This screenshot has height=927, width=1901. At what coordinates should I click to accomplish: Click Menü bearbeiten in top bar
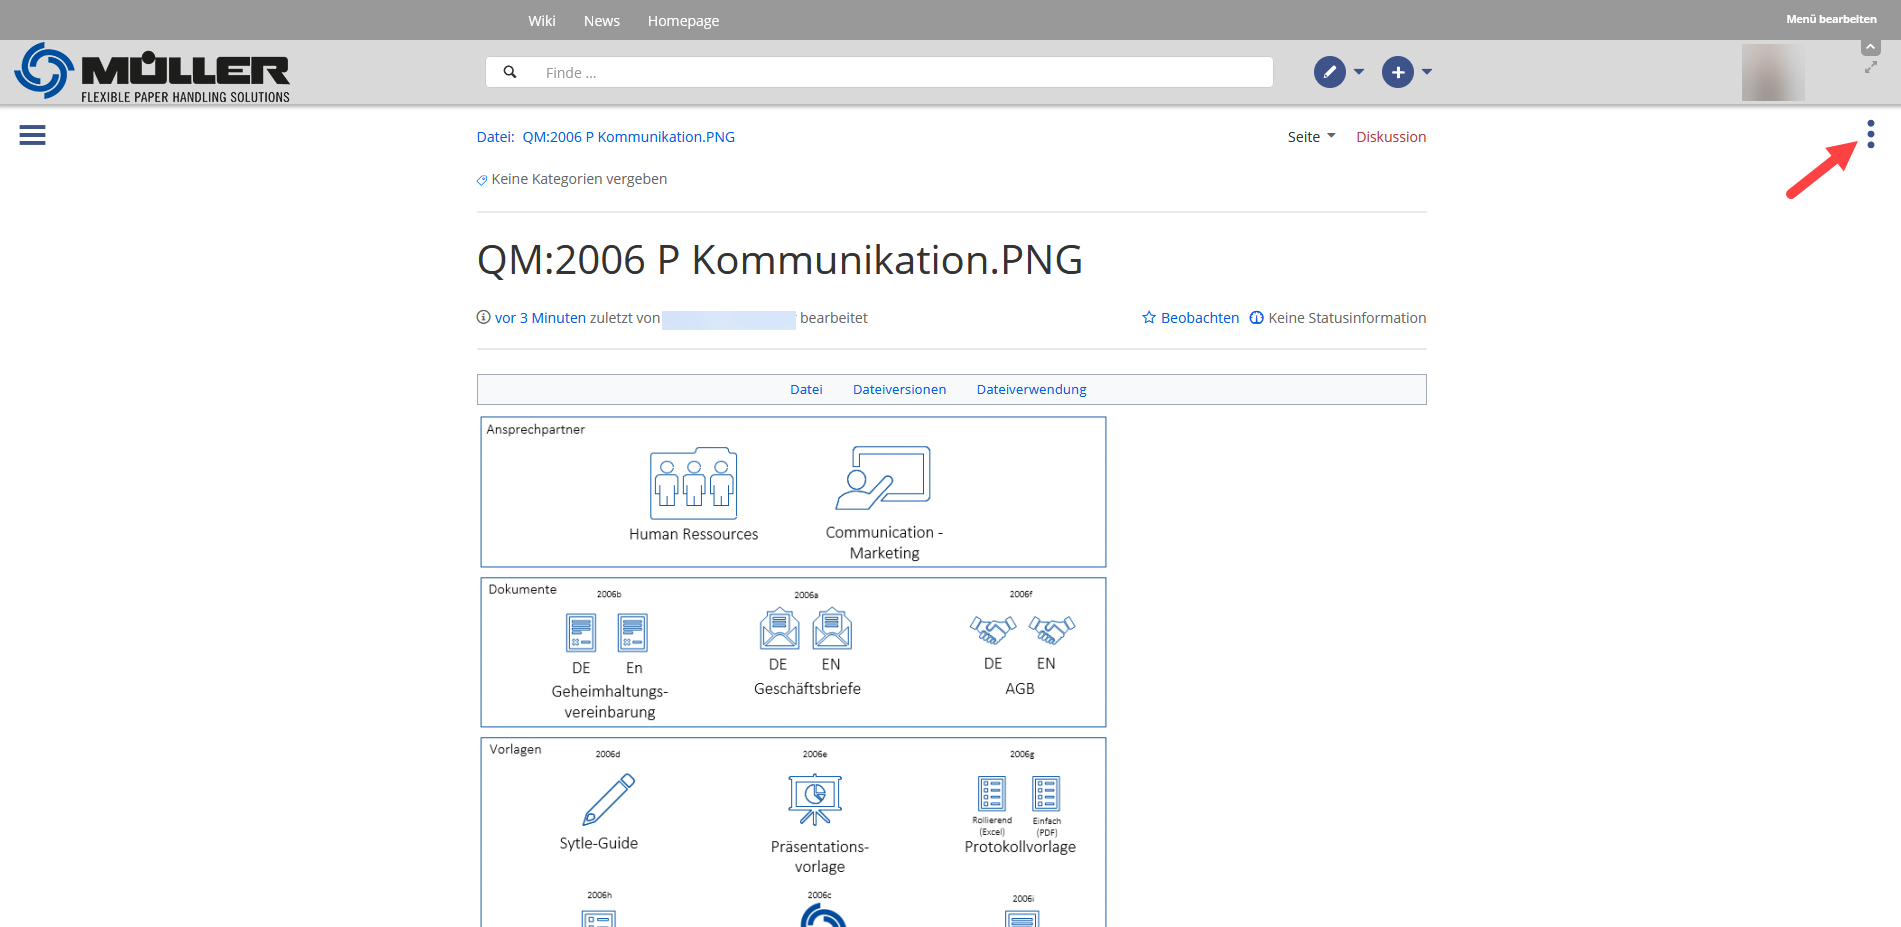[x=1831, y=19]
